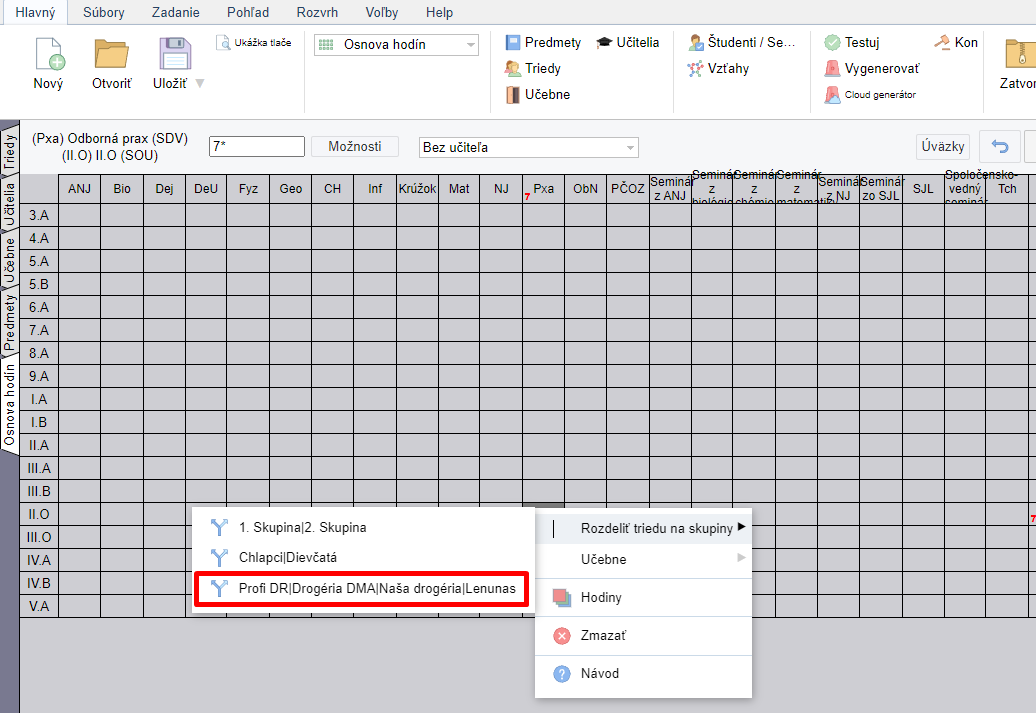Screen dimensions: 1036x713
Task: Select the Mat column header
Action: pyautogui.click(x=459, y=189)
